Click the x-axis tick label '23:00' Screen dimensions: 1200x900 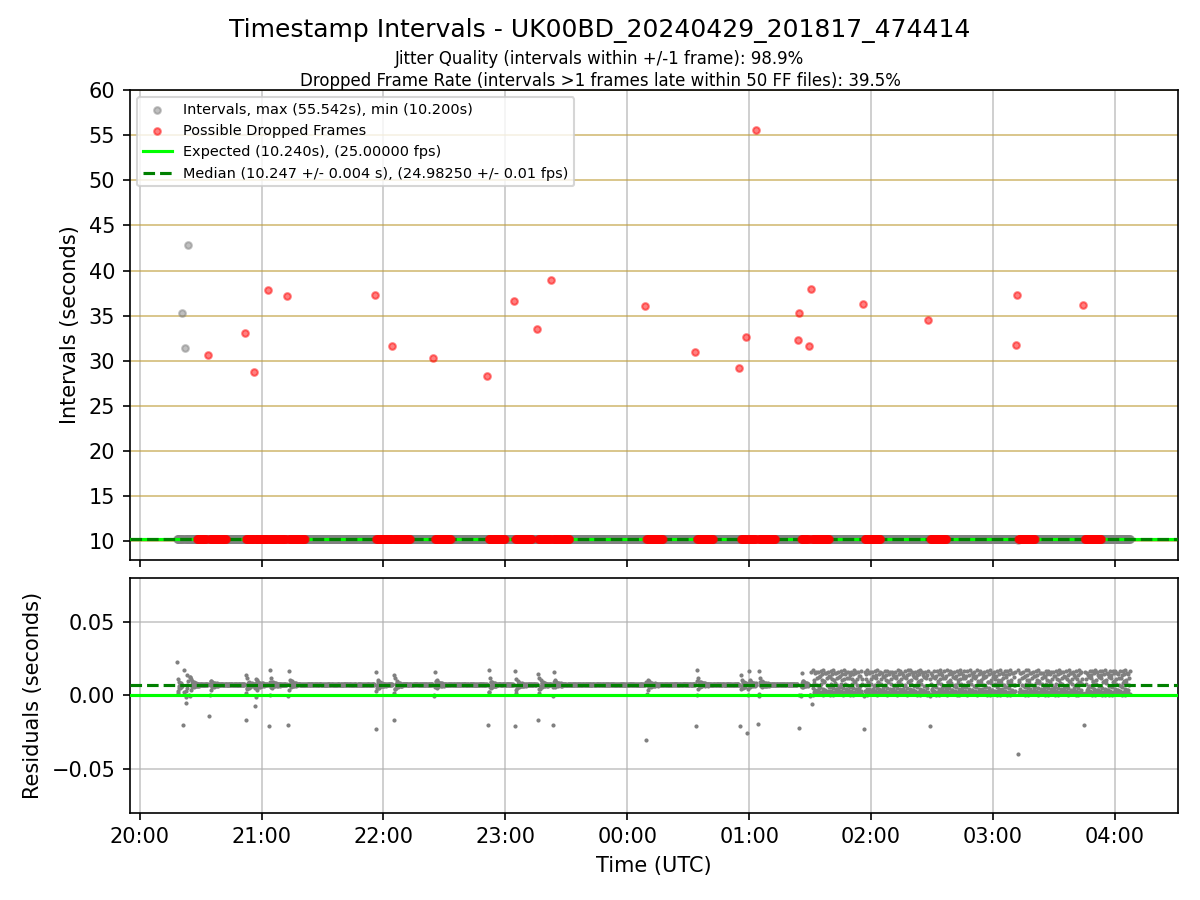tap(505, 834)
